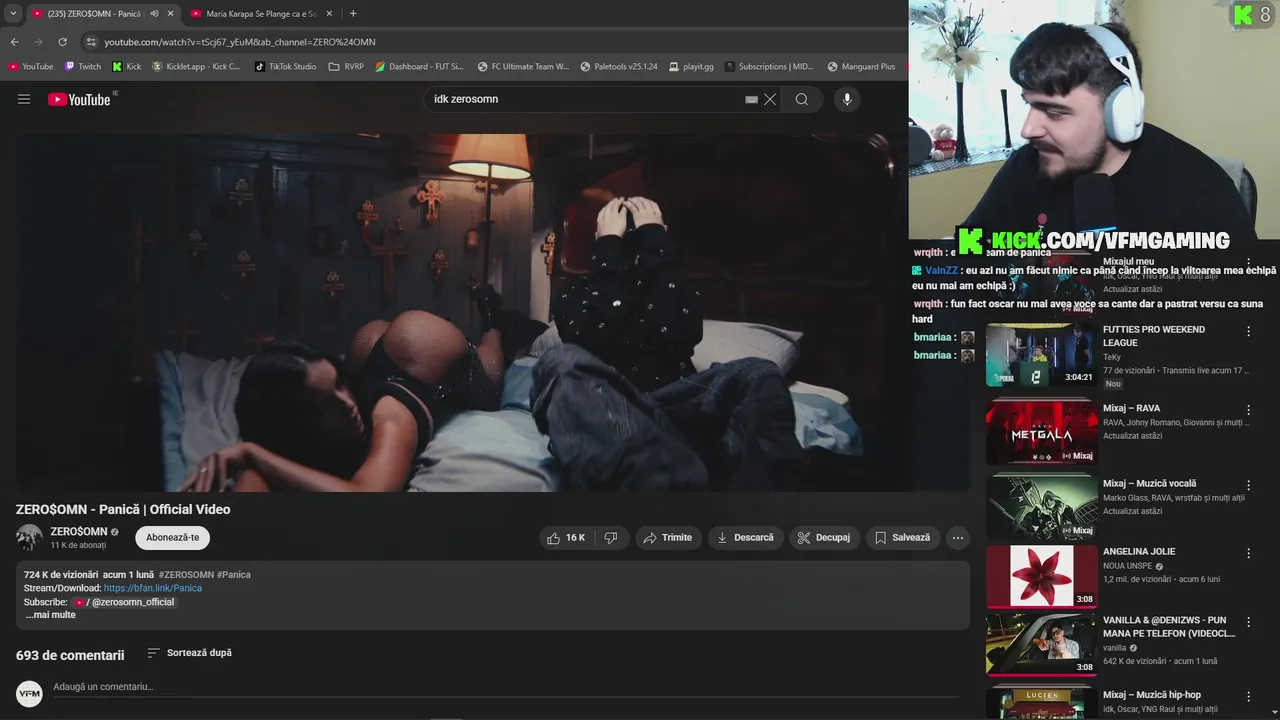The height and width of the screenshot is (720, 1280).
Task: Open Dashboard - FUT bookmark
Action: tap(420, 67)
